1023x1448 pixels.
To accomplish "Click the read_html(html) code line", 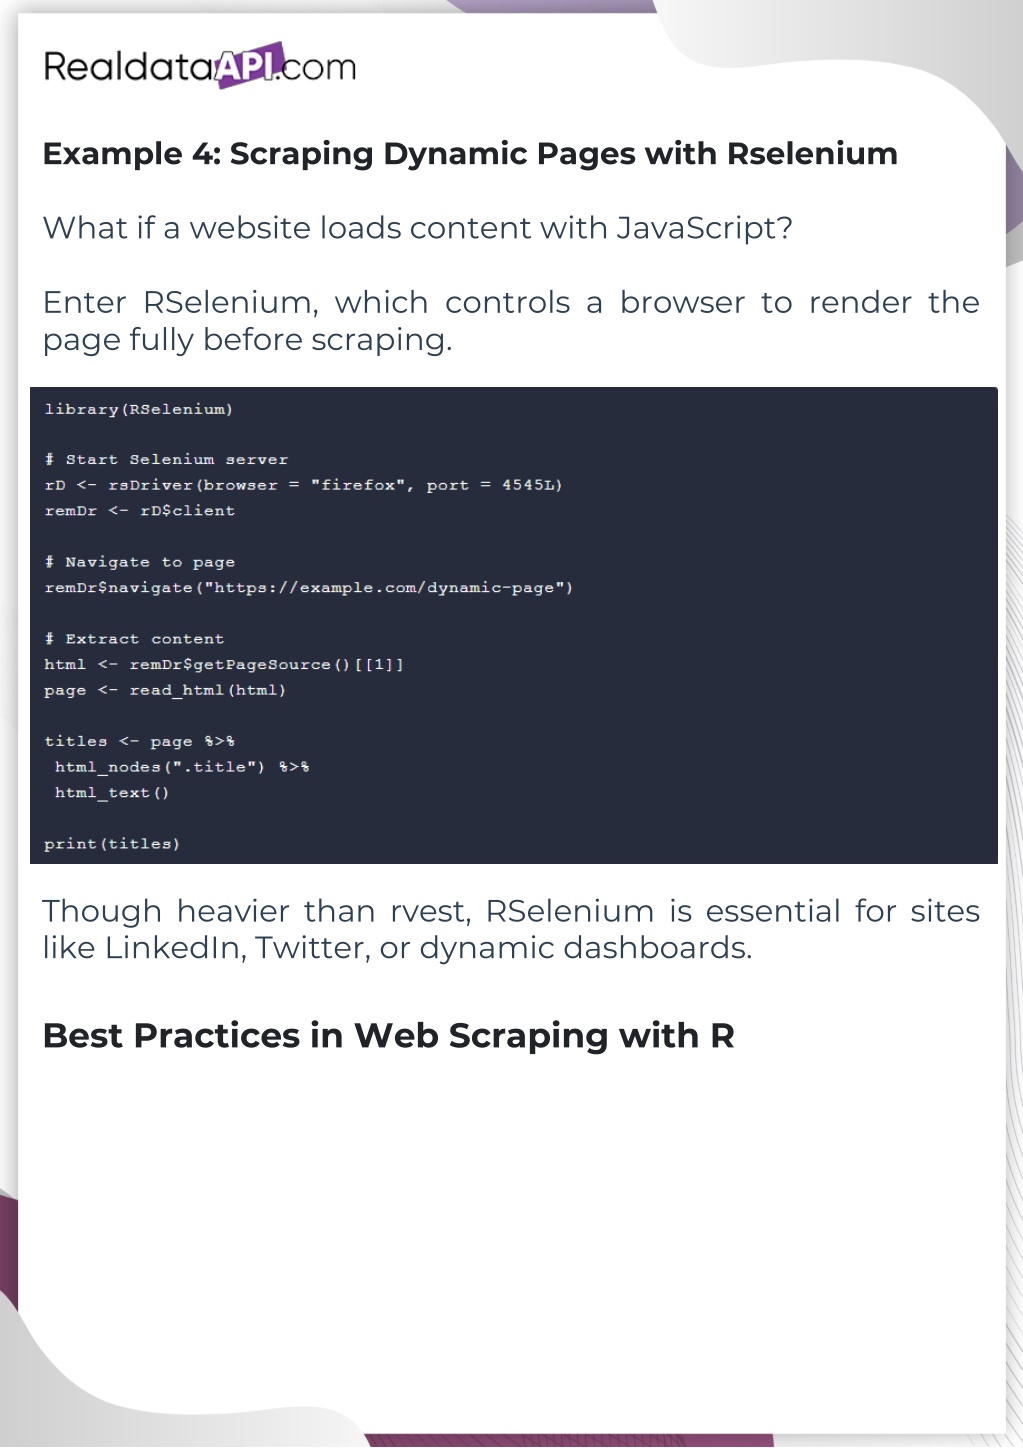I will click(x=165, y=690).
